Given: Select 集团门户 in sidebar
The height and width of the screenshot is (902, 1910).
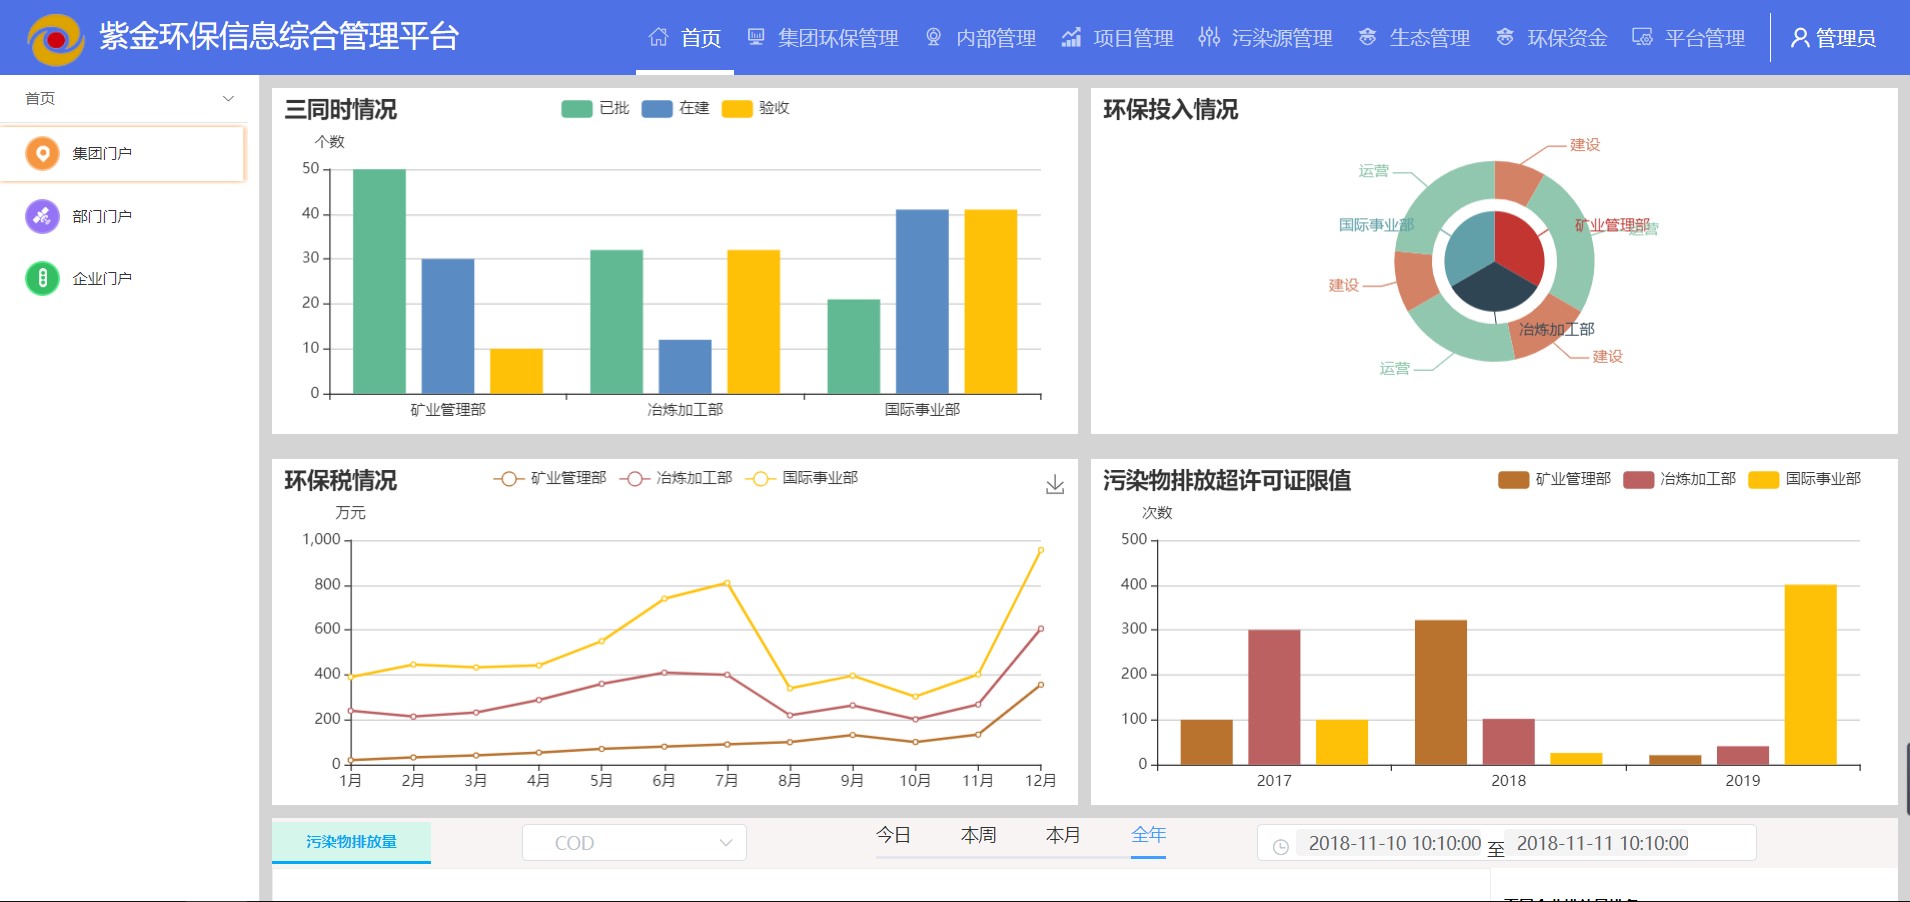Looking at the screenshot, I should tap(122, 153).
